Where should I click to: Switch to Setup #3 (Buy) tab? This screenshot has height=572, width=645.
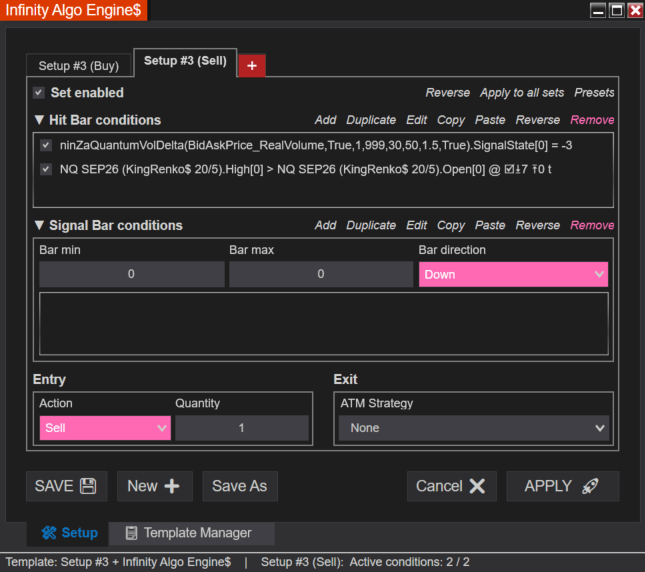(x=79, y=66)
